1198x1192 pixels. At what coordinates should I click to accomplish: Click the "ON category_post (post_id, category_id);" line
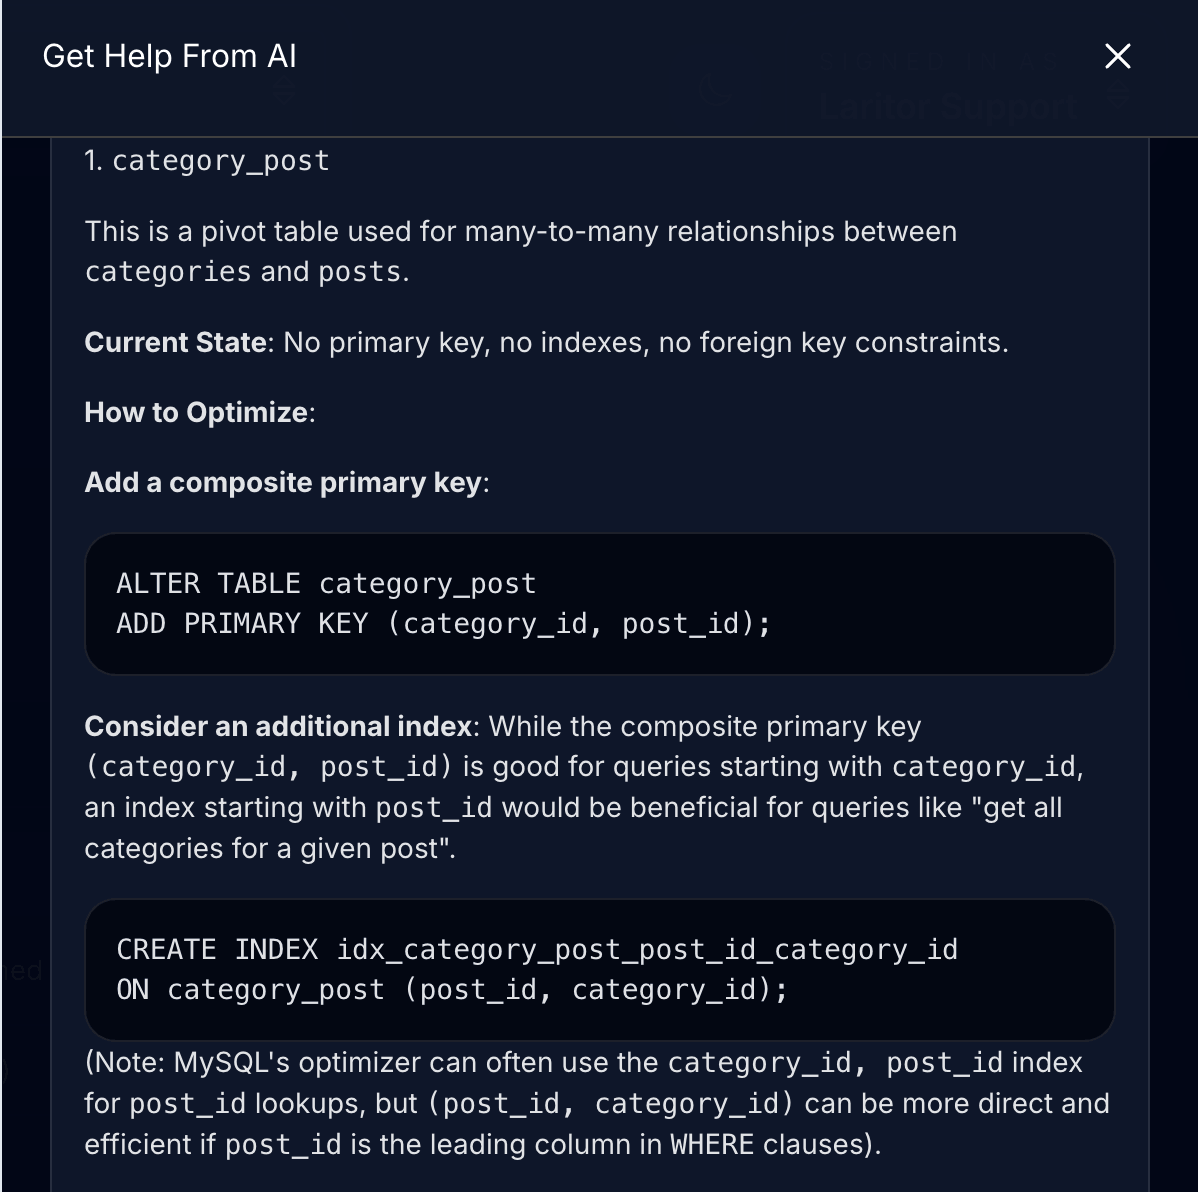tap(452, 990)
